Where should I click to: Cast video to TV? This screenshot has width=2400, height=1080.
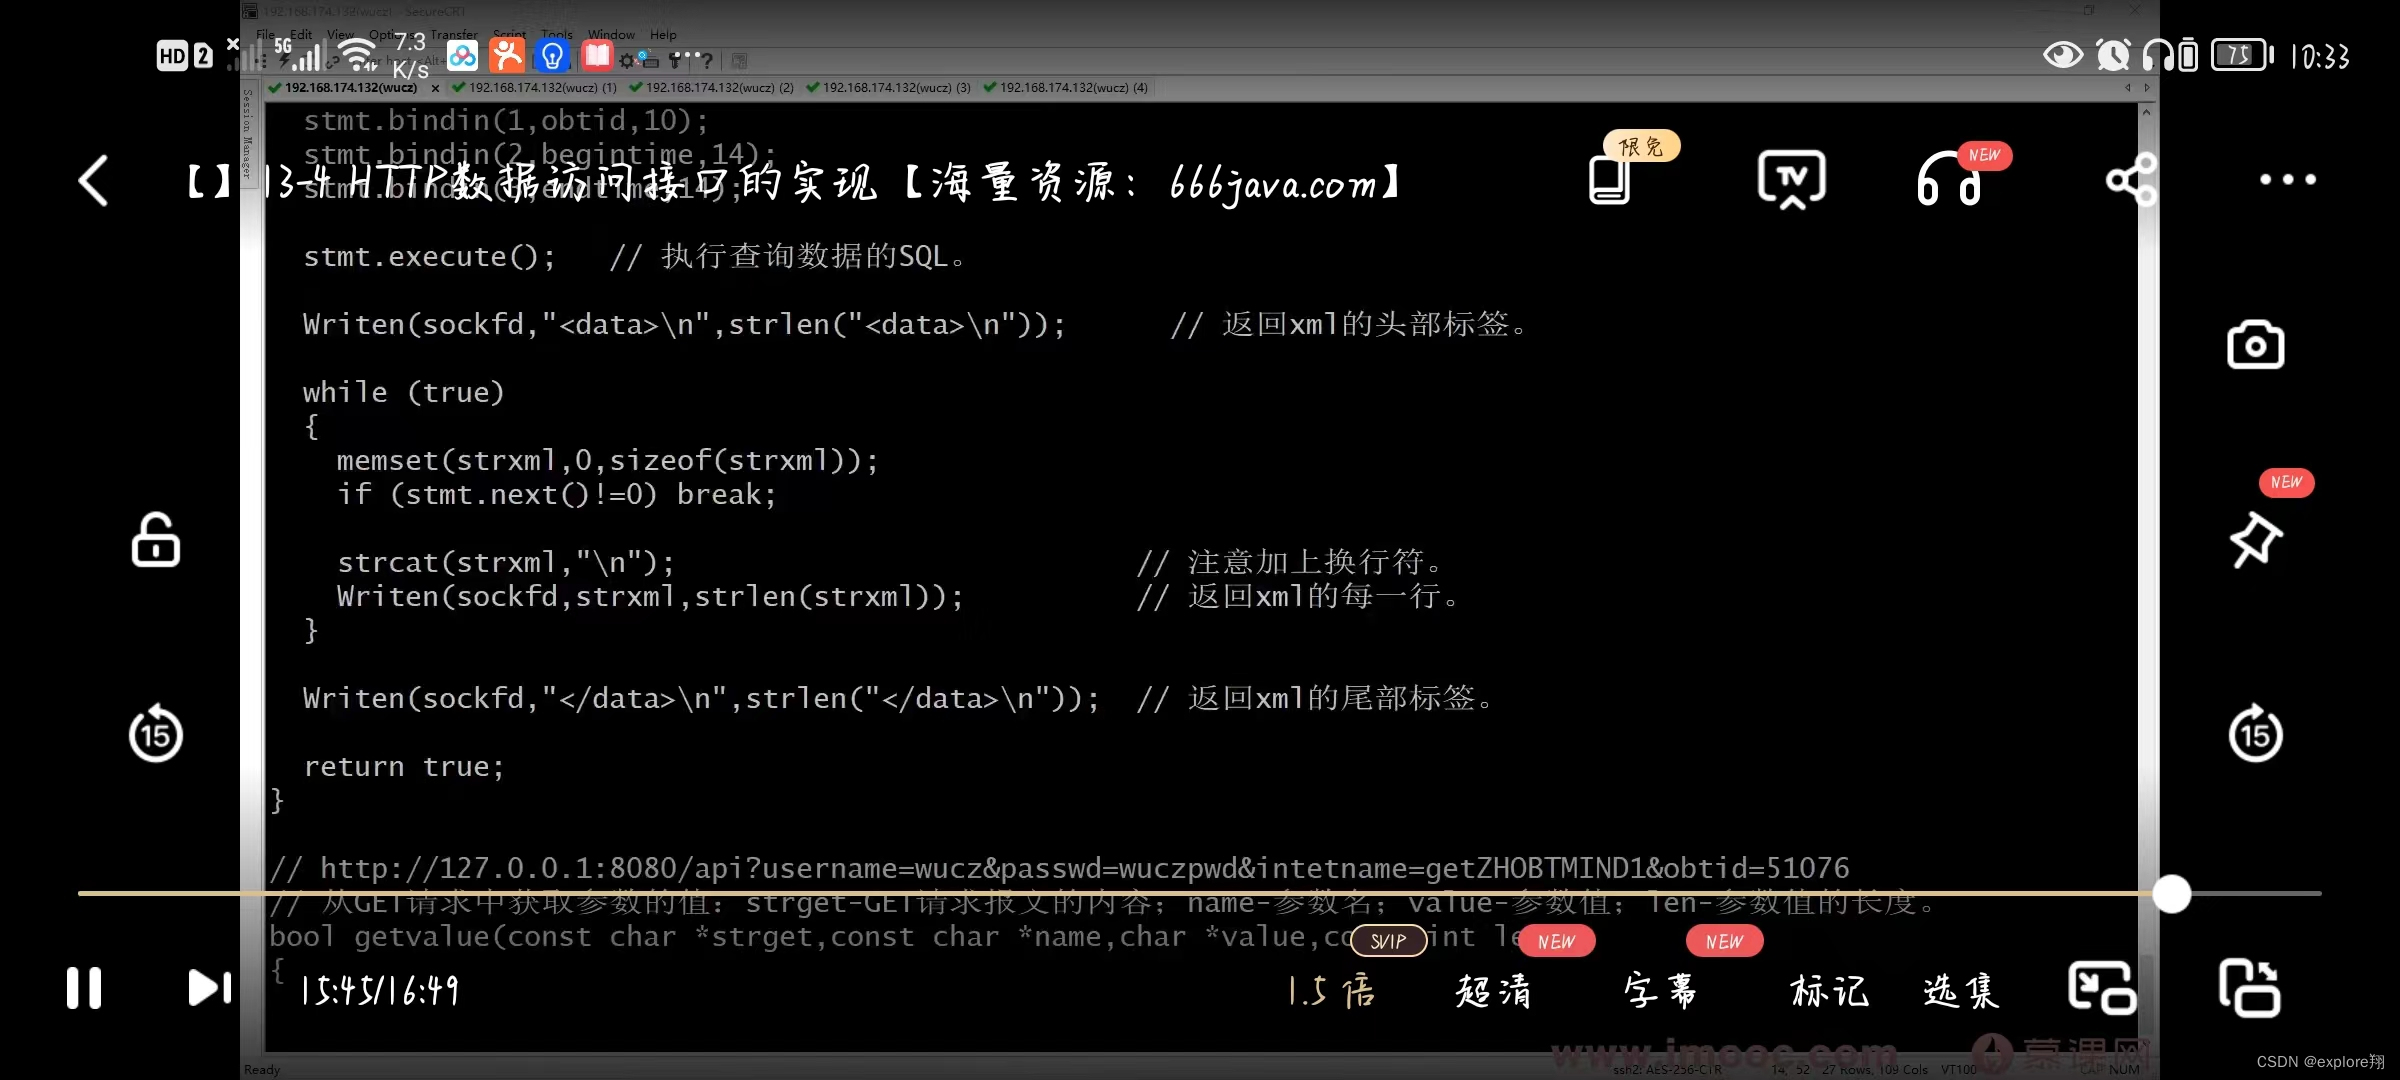pyautogui.click(x=1791, y=181)
